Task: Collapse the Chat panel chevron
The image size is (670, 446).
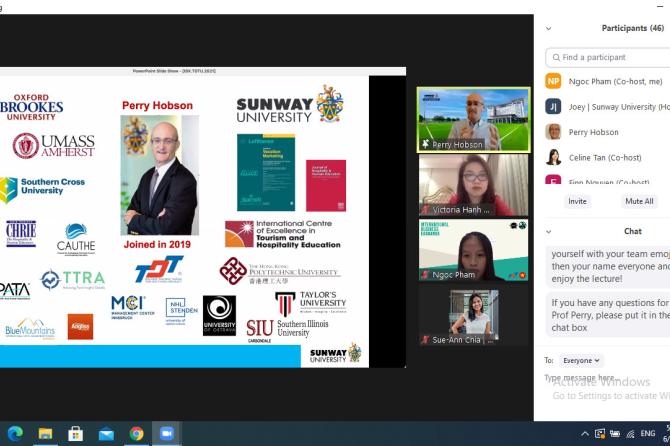Action: click(550, 231)
